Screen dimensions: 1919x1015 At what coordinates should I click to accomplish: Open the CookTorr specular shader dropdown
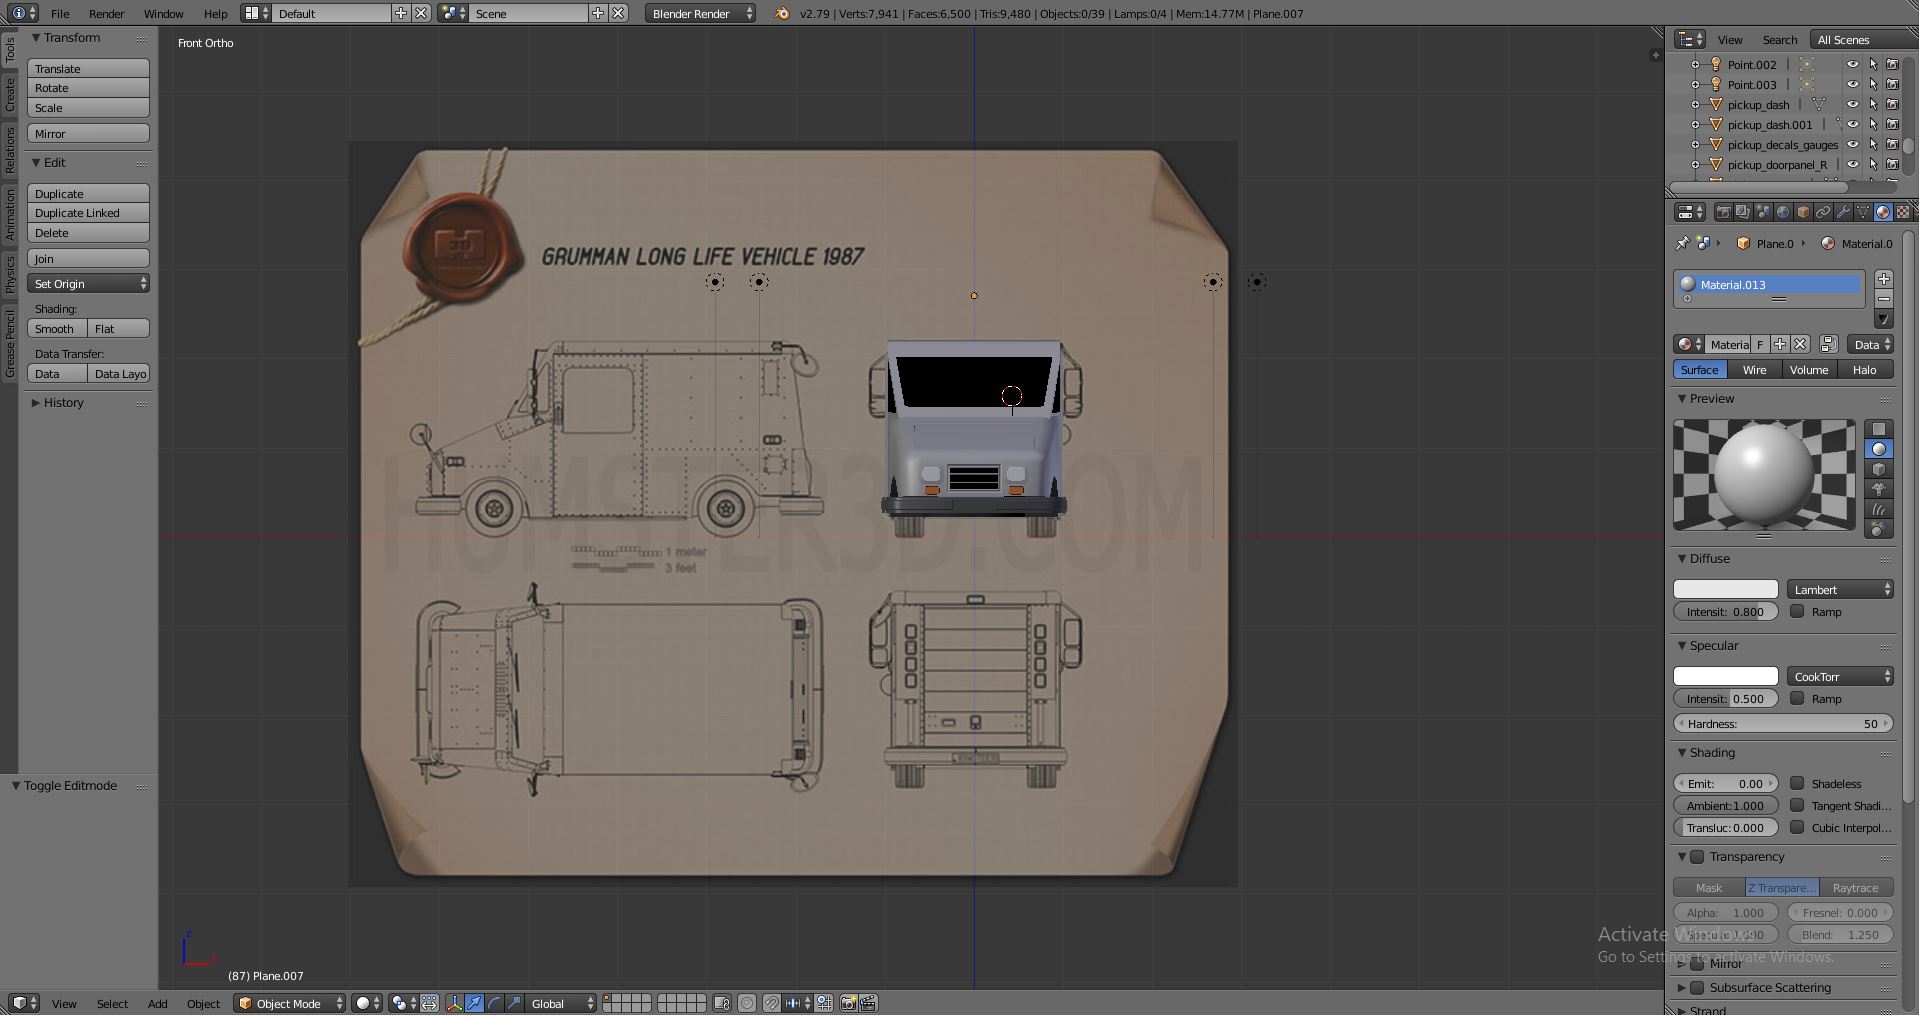pos(1840,676)
